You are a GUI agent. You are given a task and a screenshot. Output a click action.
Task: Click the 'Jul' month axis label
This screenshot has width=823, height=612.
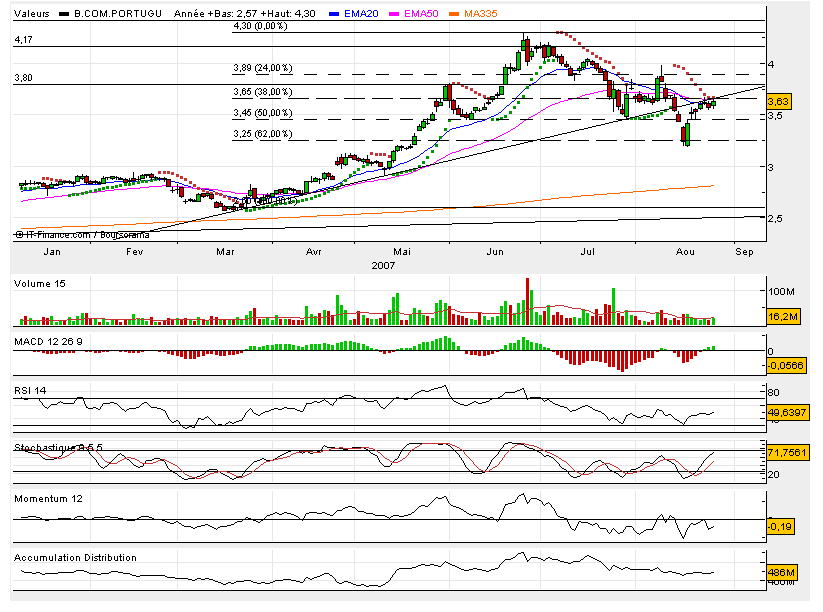point(587,251)
